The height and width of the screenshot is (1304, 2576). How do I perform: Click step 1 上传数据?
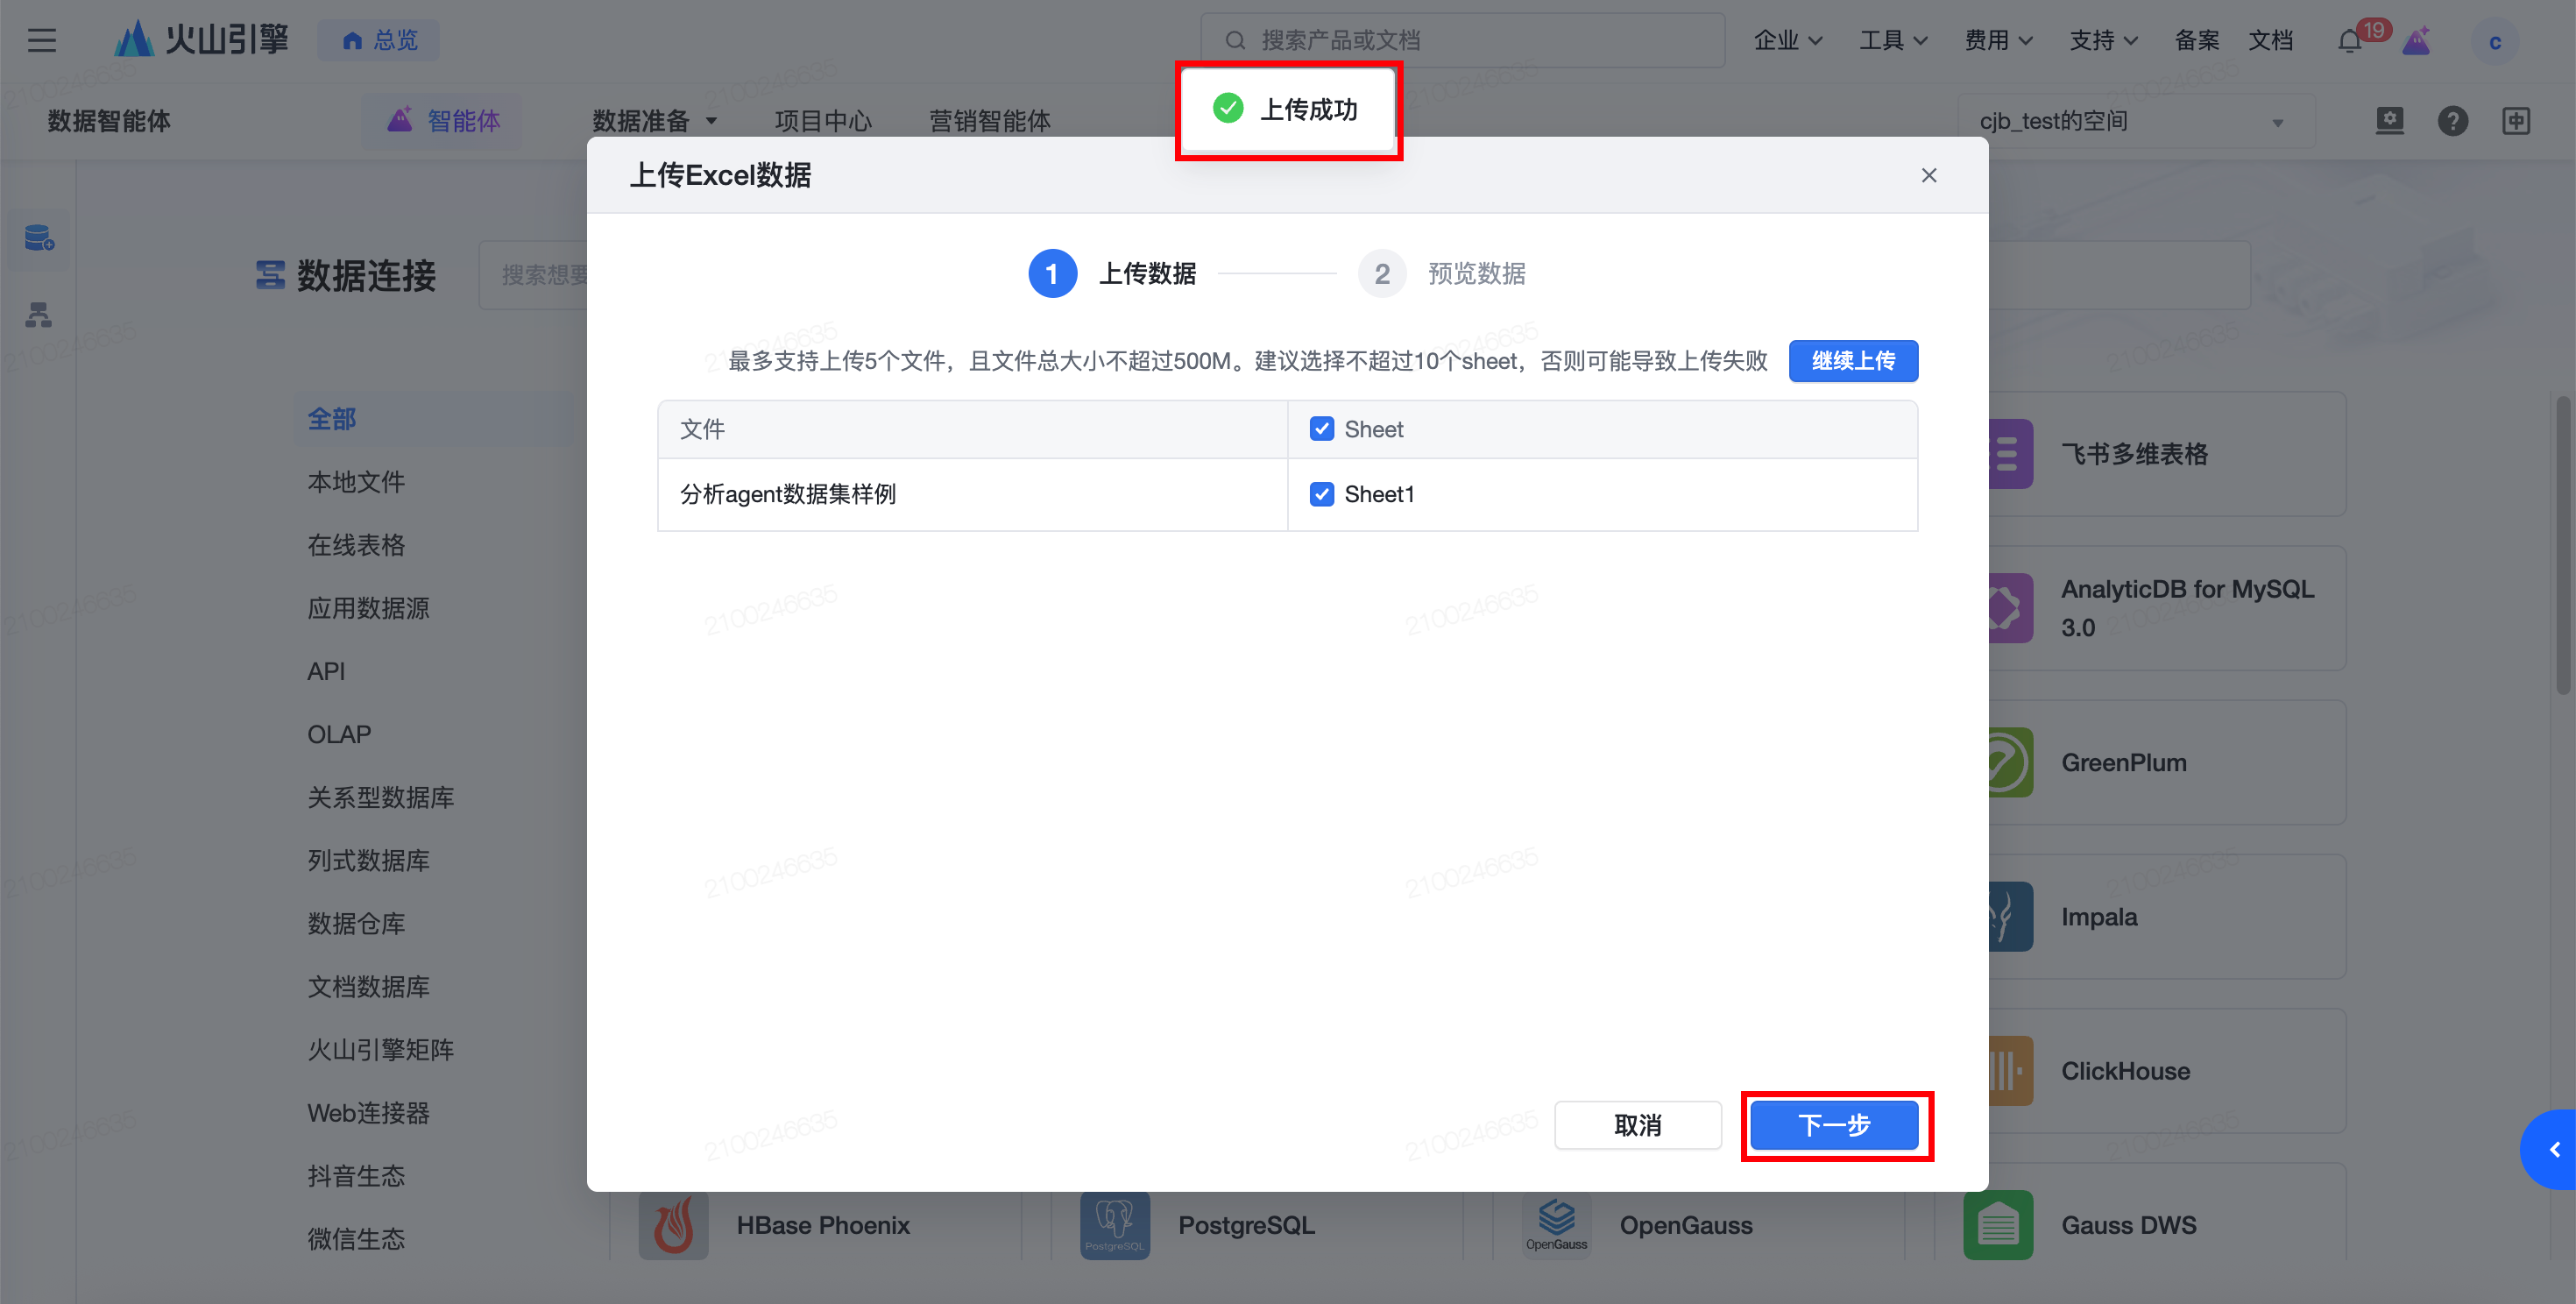pyautogui.click(x=1112, y=274)
